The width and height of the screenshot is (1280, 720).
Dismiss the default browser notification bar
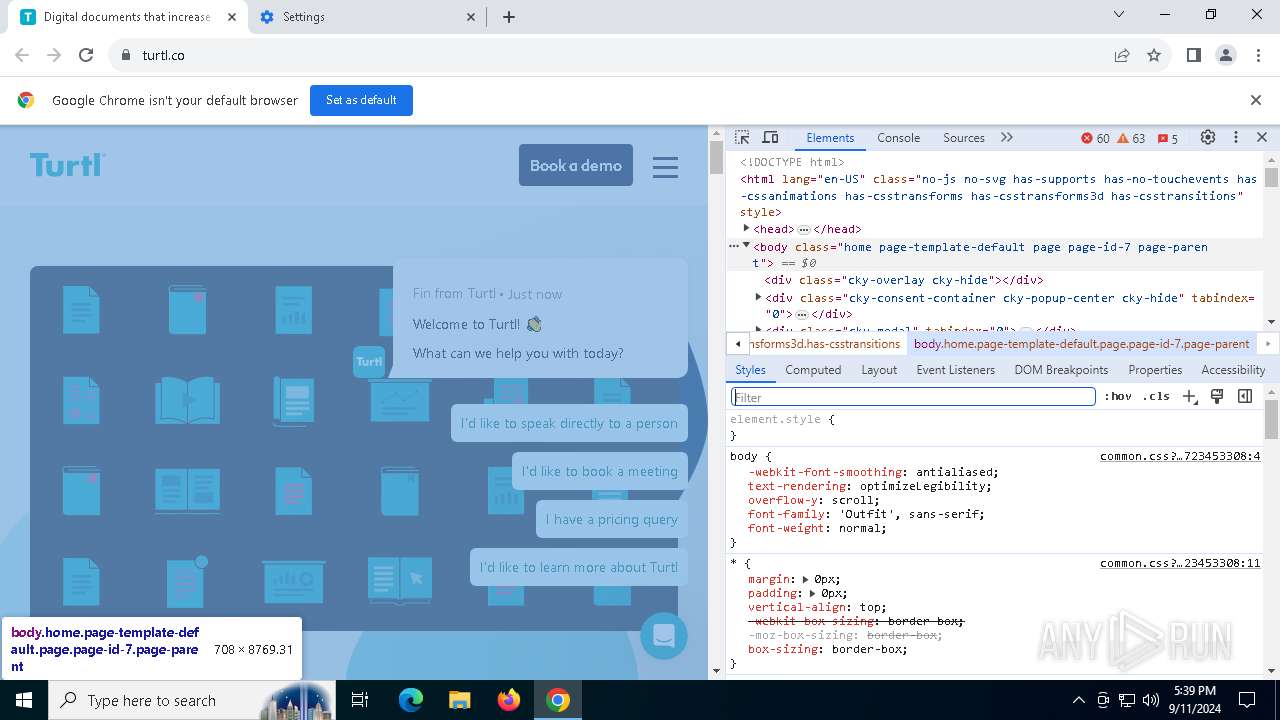(1256, 100)
